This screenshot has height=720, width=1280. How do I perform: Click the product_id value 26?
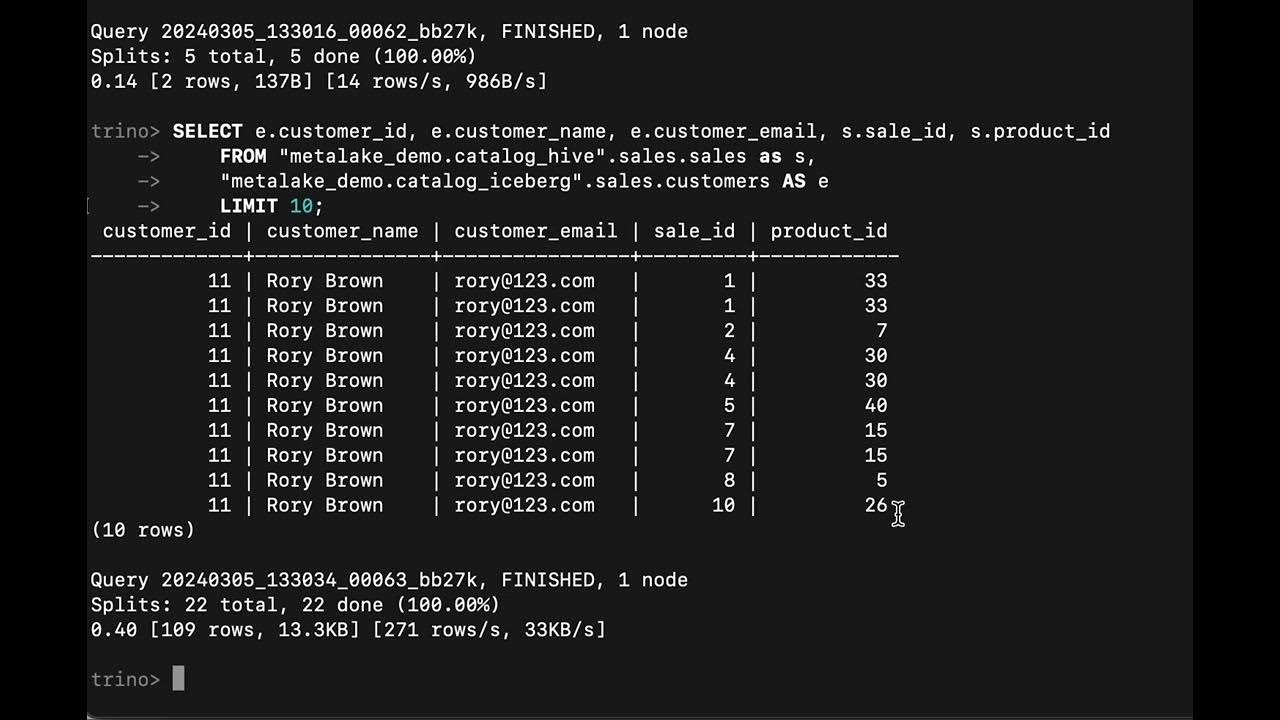[875, 505]
